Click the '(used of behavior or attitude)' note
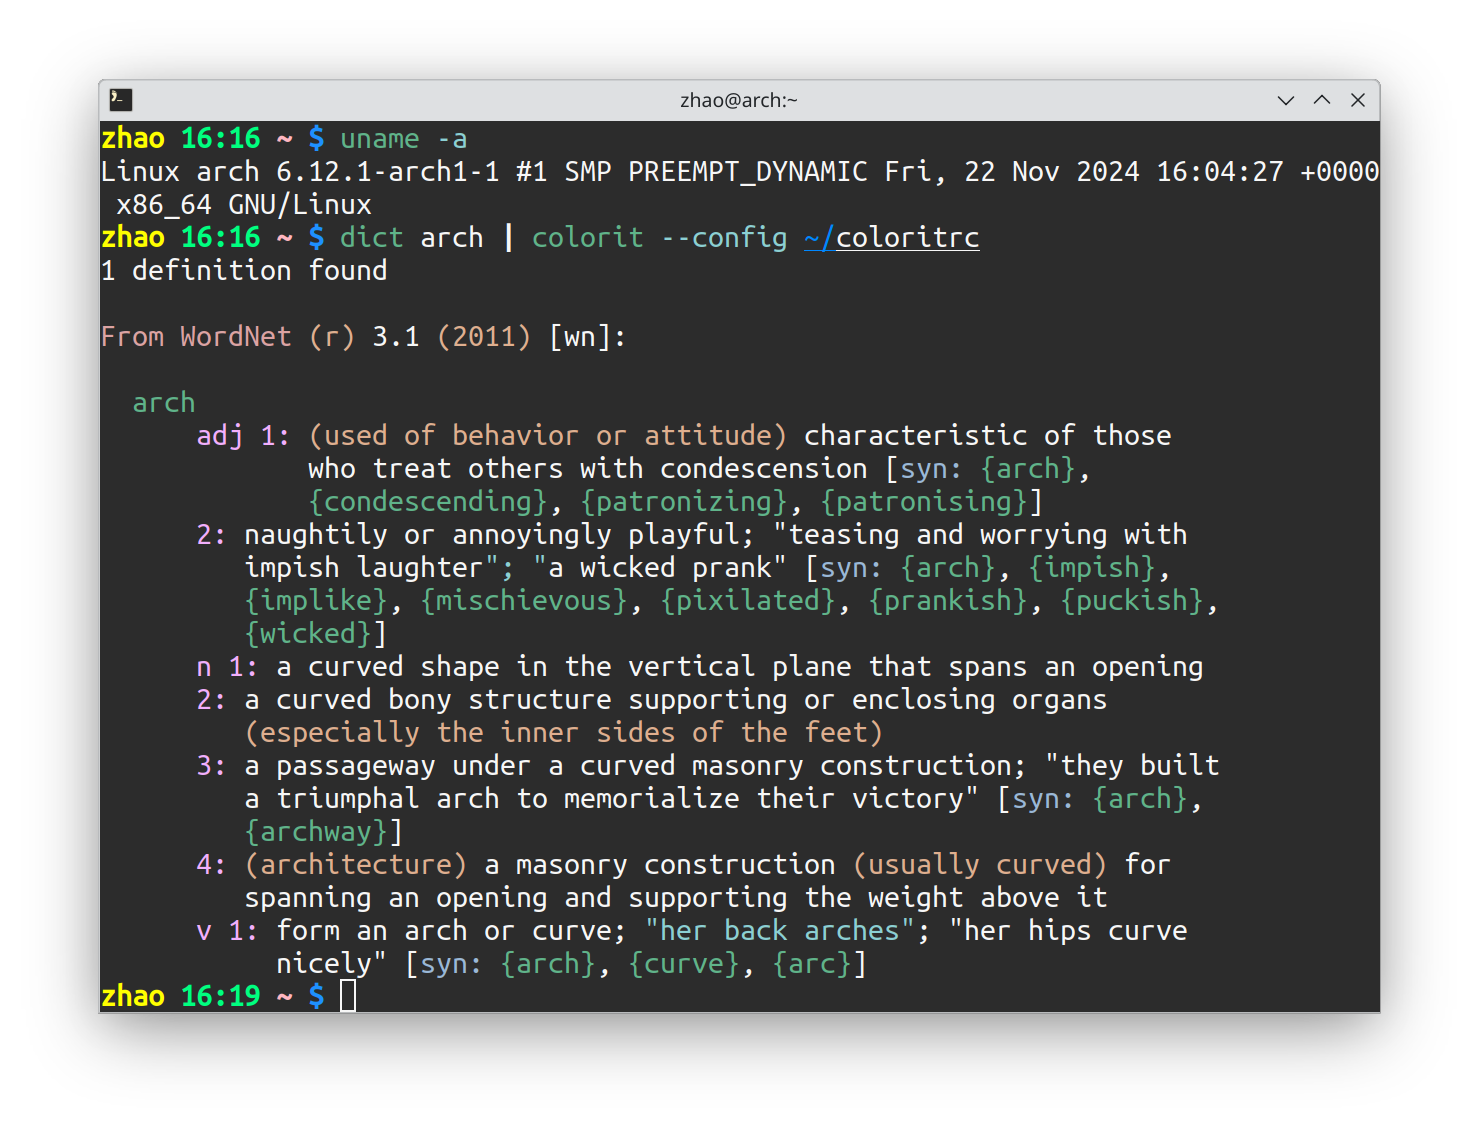Viewport: 1478px width, 1129px height. (548, 435)
